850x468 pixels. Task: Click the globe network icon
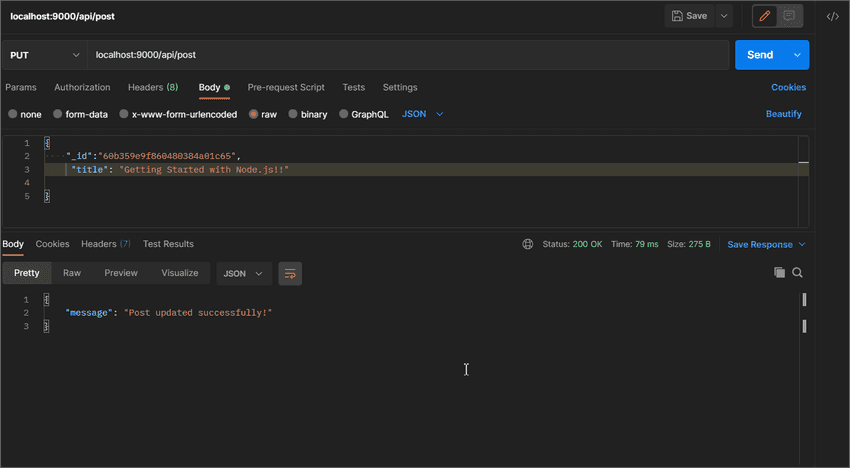tap(527, 245)
